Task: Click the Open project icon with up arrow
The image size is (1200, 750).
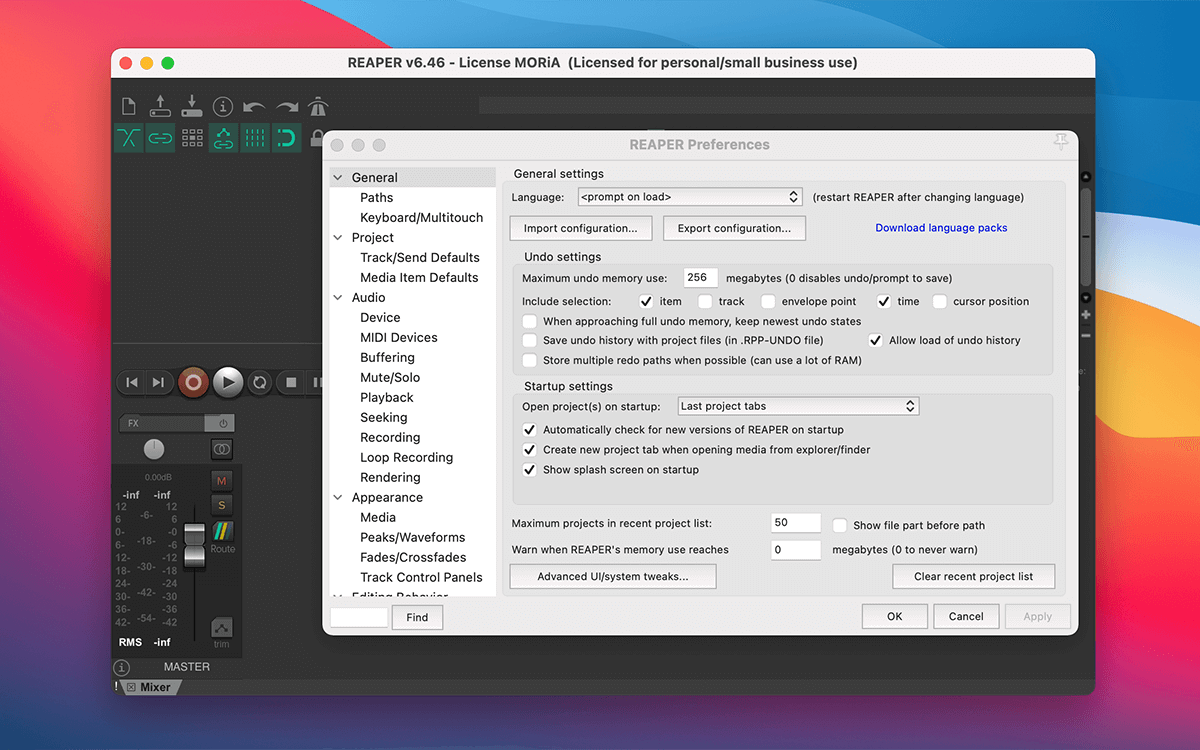Action: 160,106
